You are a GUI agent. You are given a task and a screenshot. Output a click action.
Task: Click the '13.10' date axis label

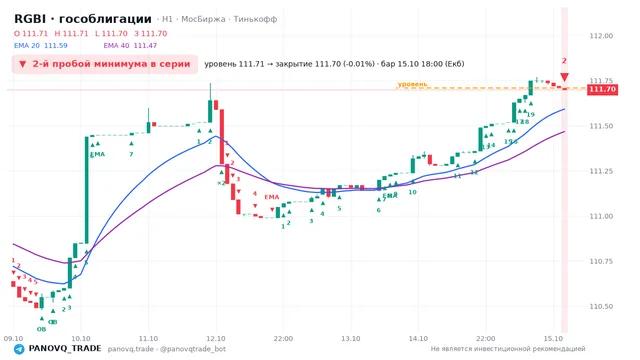click(x=351, y=338)
